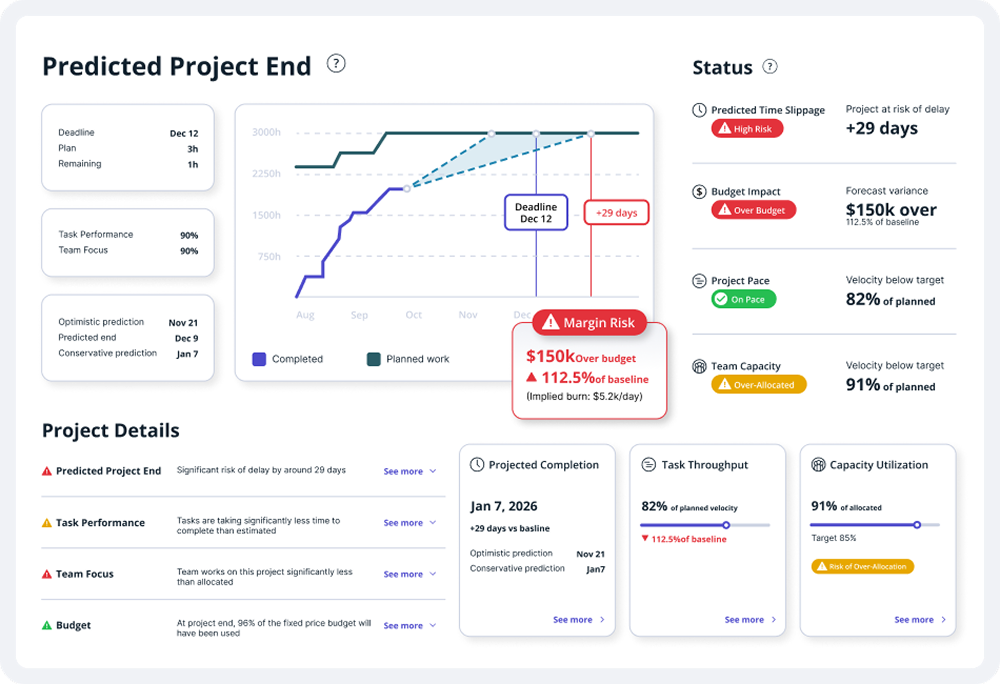Select the Project Pace status icon
This screenshot has height=684, width=1000.
tap(700, 280)
